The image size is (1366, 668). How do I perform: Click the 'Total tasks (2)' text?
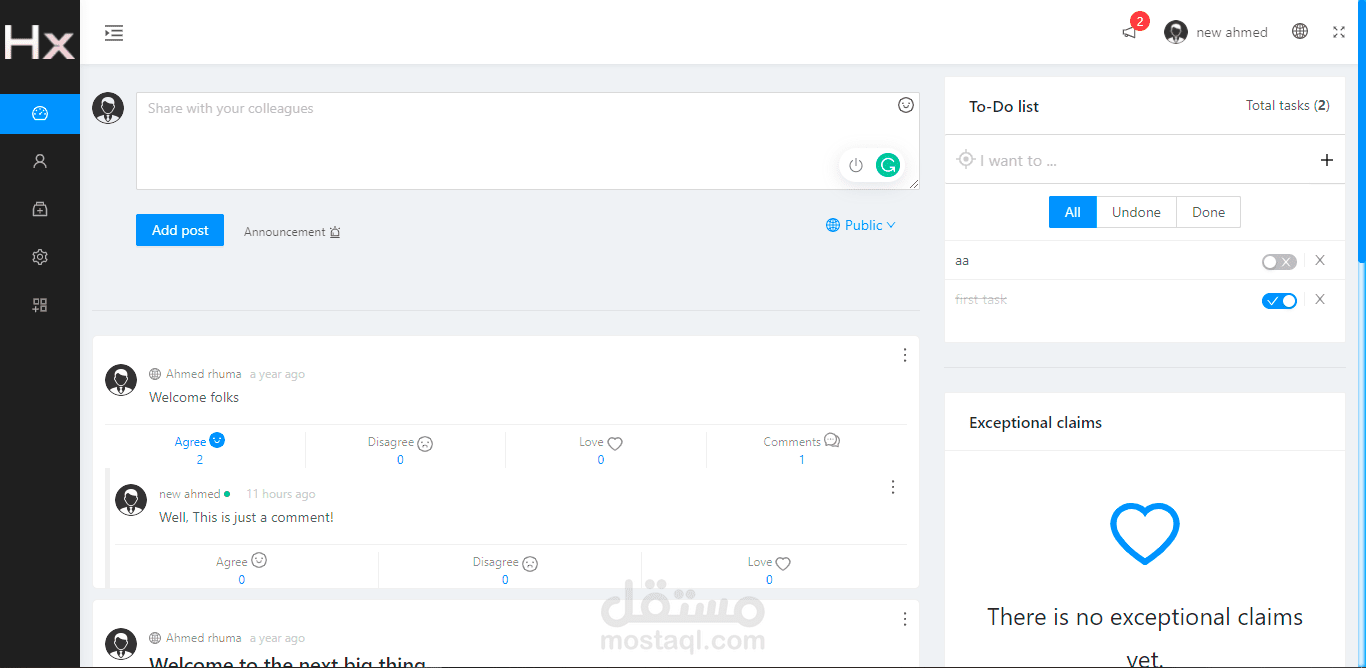[x=1288, y=105]
